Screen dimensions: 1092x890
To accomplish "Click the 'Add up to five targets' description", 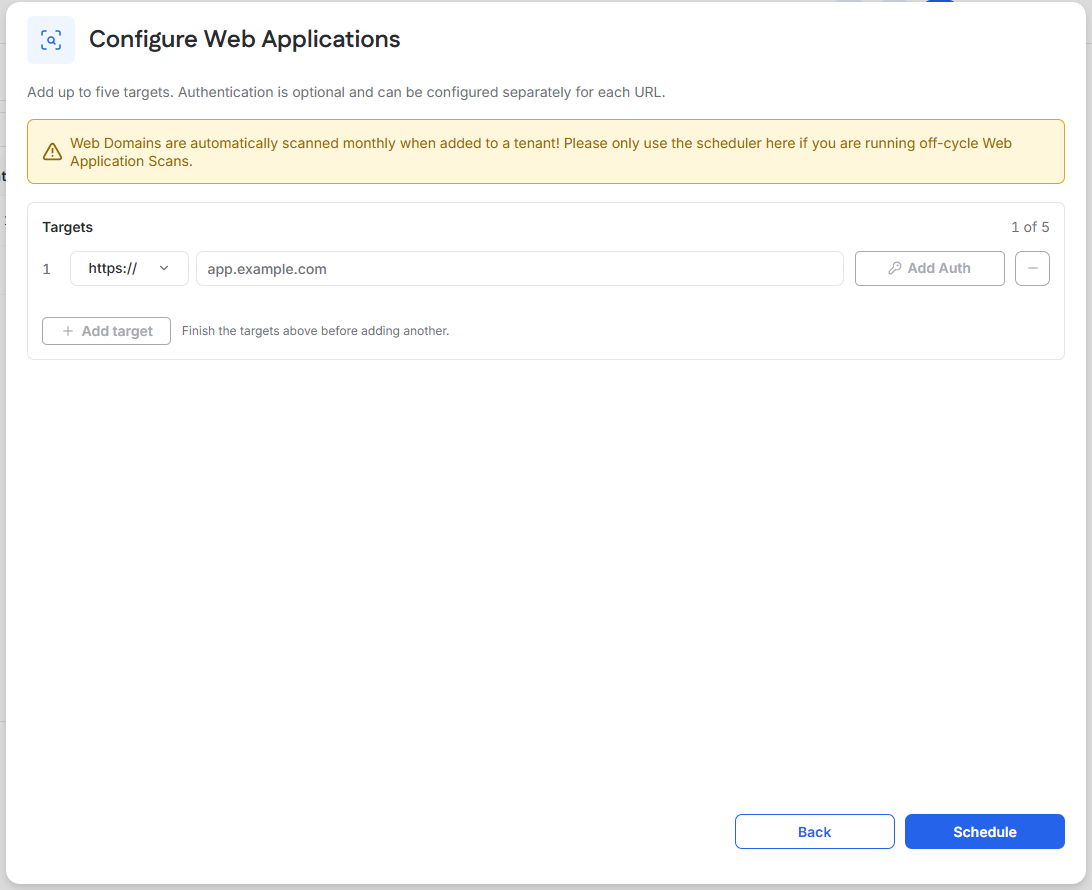I will (100, 92).
